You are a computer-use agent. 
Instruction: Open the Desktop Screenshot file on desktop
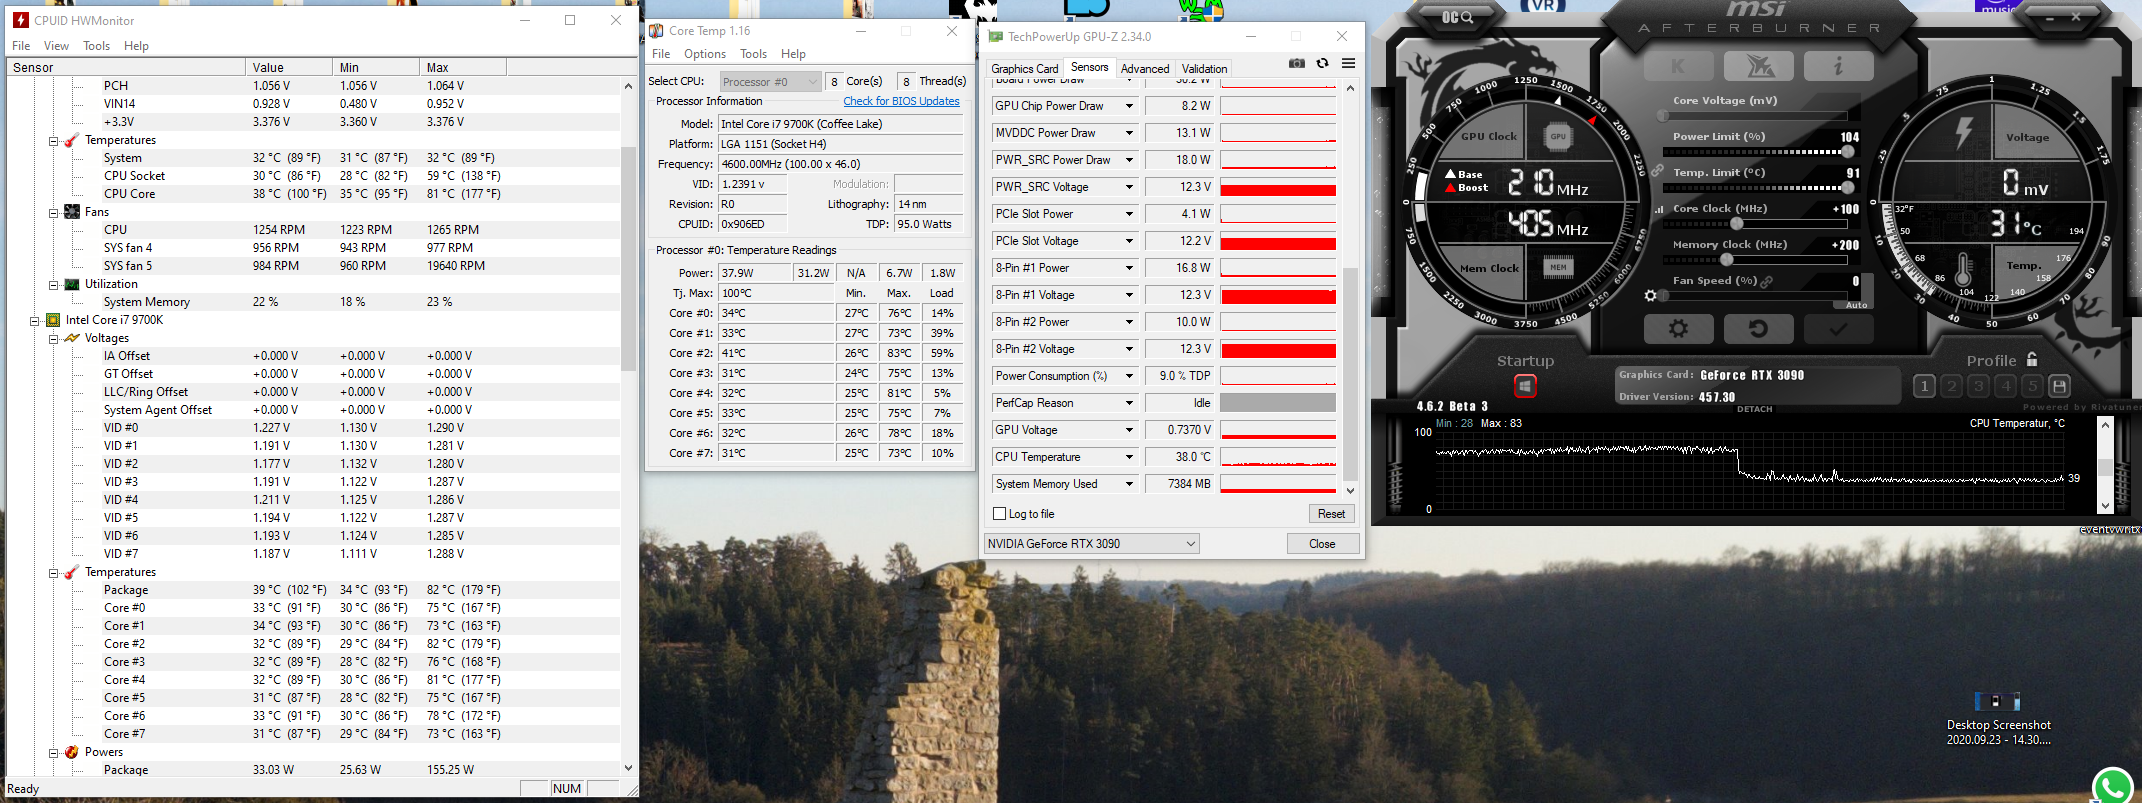tap(1998, 718)
